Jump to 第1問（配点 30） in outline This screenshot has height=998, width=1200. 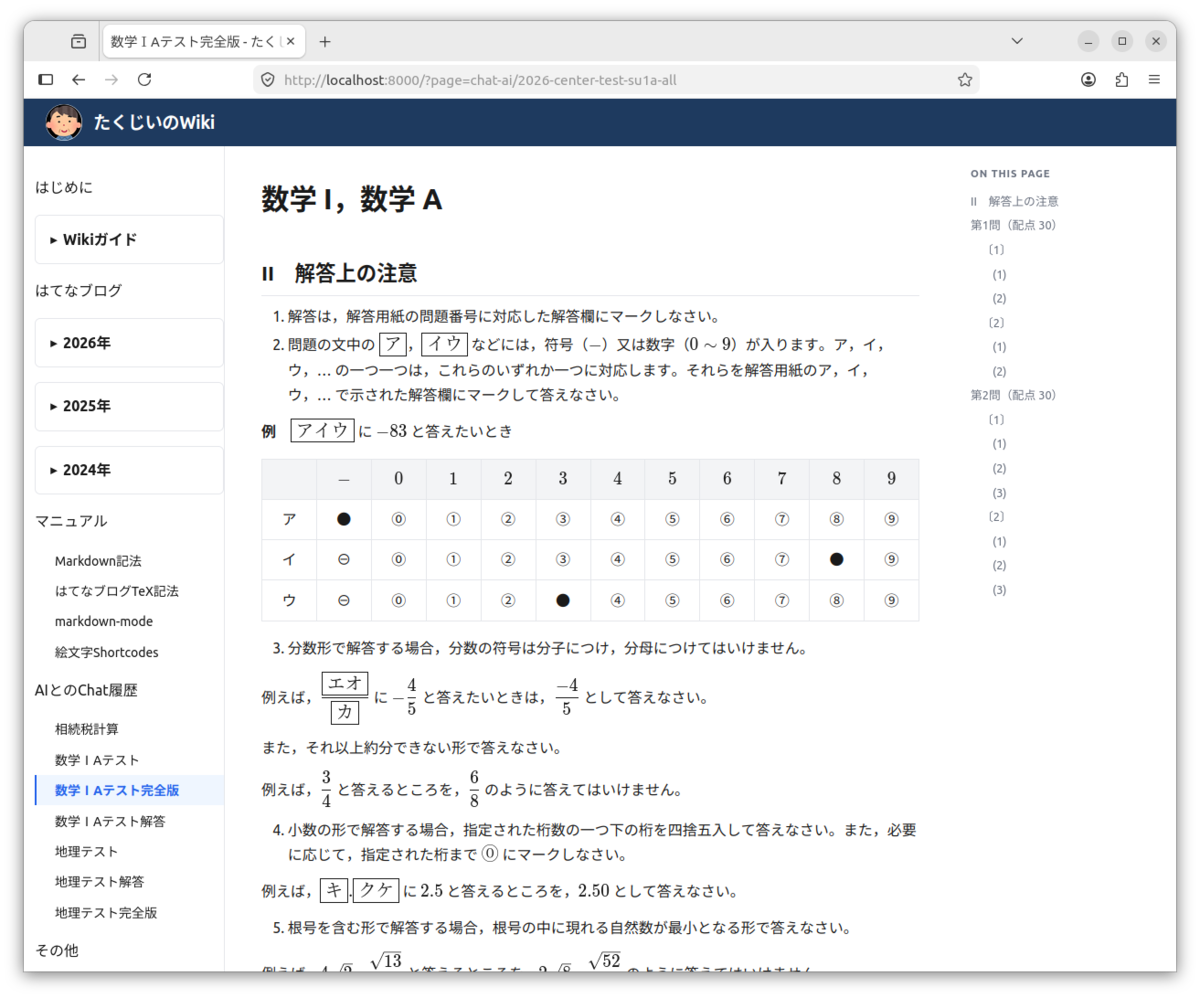click(x=1013, y=225)
